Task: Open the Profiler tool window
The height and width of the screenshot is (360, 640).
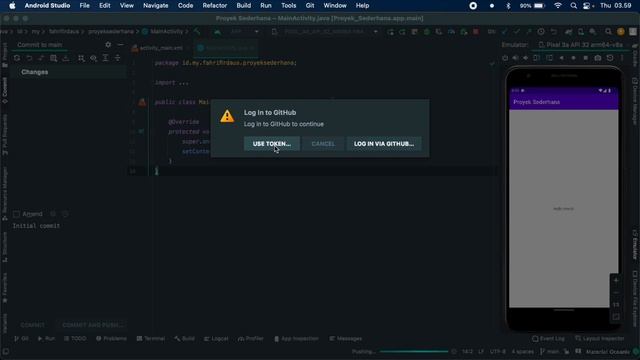Action: coord(251,339)
